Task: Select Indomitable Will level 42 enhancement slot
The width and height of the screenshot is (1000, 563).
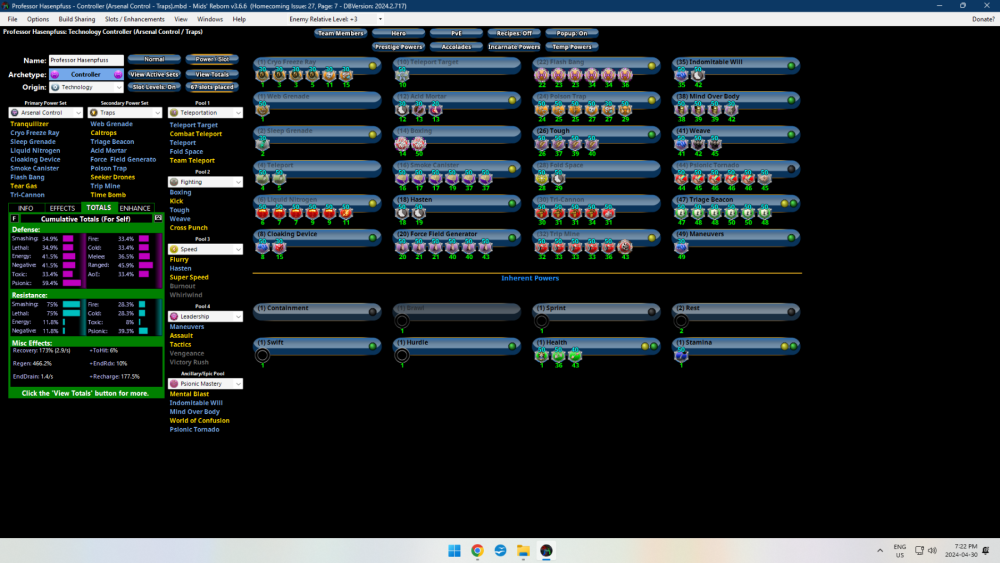Action: (698, 75)
